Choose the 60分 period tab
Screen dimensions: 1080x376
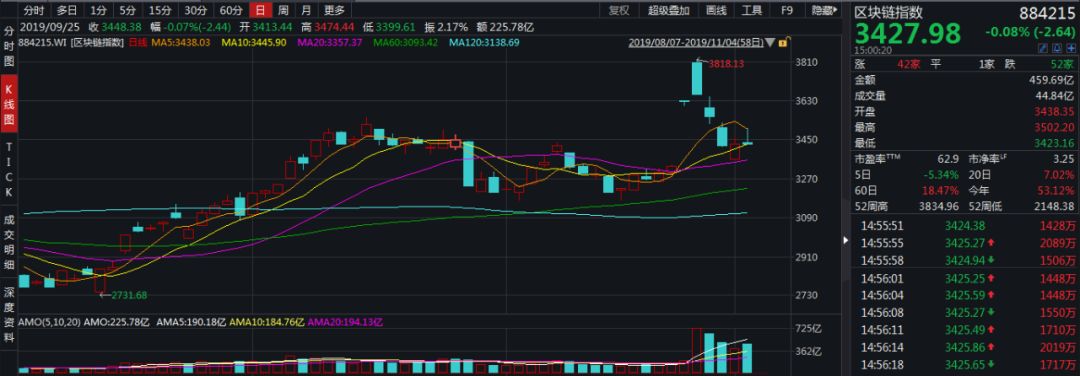click(231, 10)
